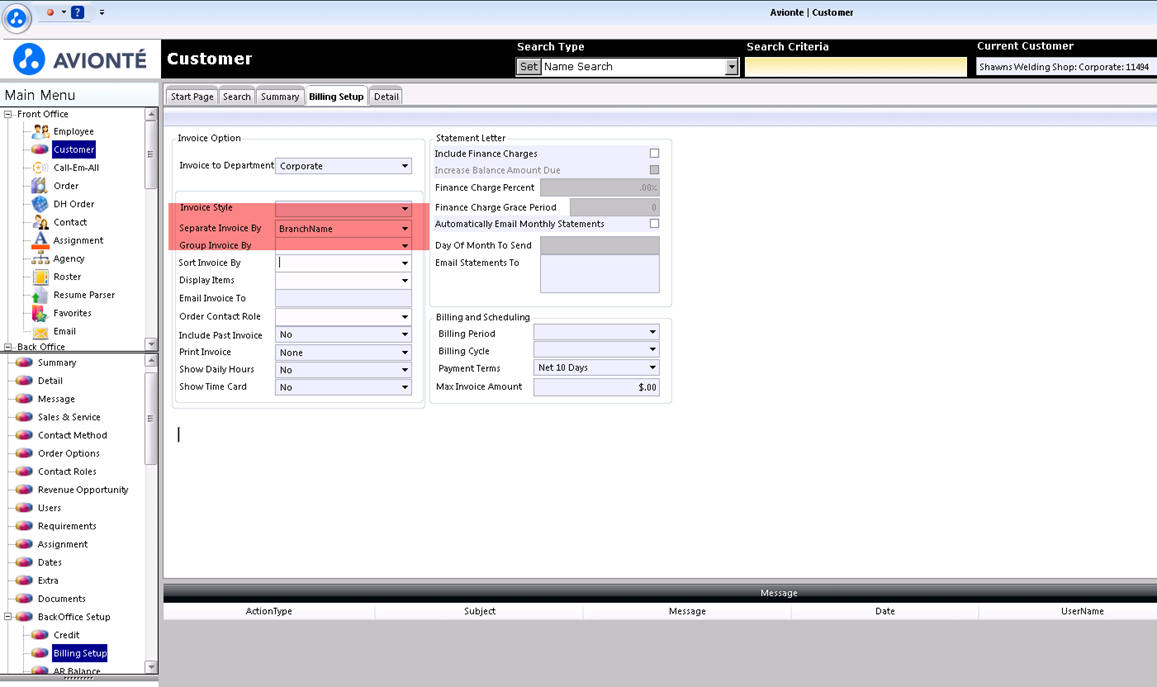Click the blue help question mark icon
The width and height of the screenshot is (1157, 687).
(77, 12)
